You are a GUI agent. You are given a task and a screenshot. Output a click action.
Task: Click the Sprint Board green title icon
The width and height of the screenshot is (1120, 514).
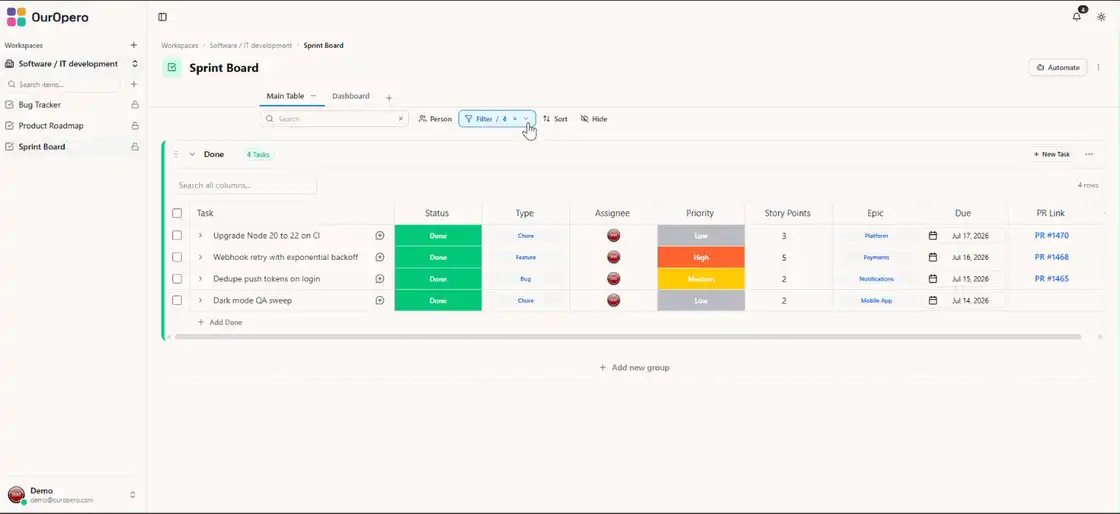(x=171, y=68)
